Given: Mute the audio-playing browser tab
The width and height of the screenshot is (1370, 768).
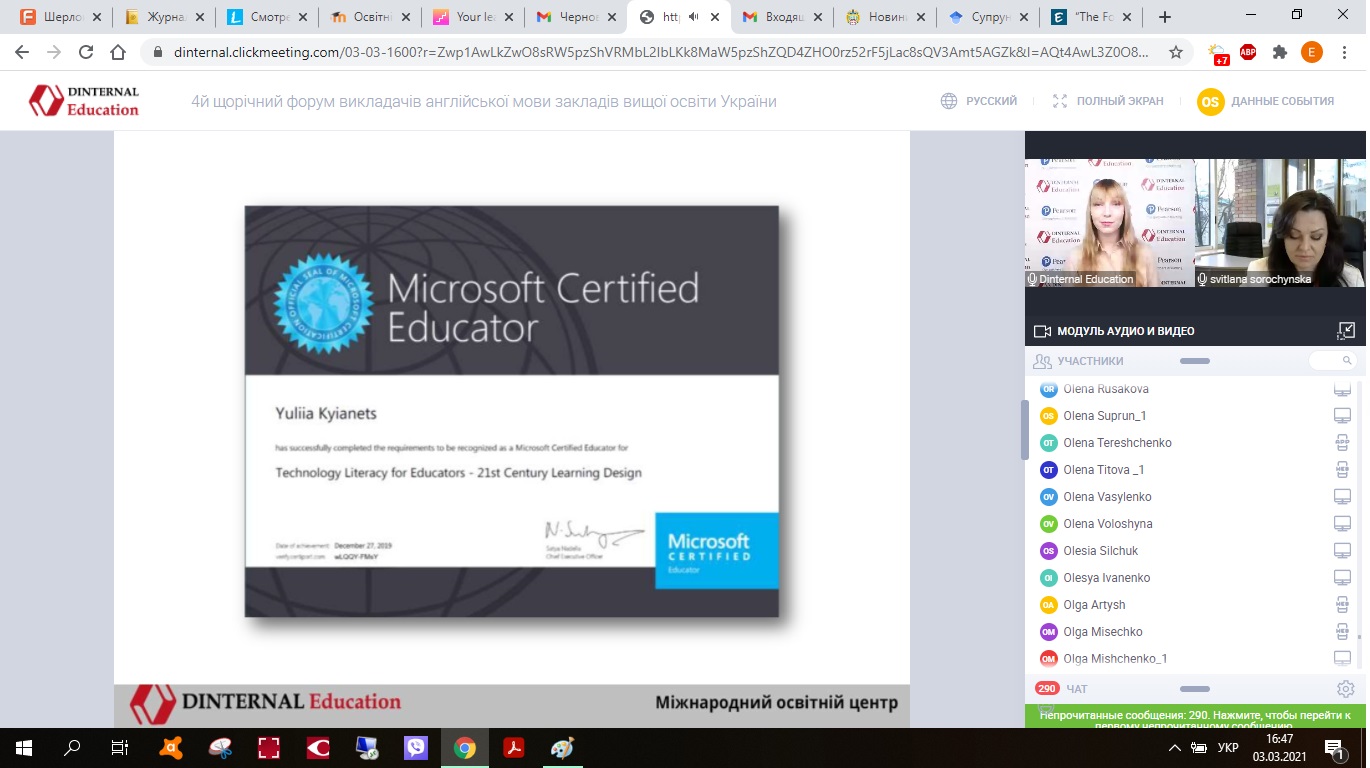Looking at the screenshot, I should click(x=693, y=17).
